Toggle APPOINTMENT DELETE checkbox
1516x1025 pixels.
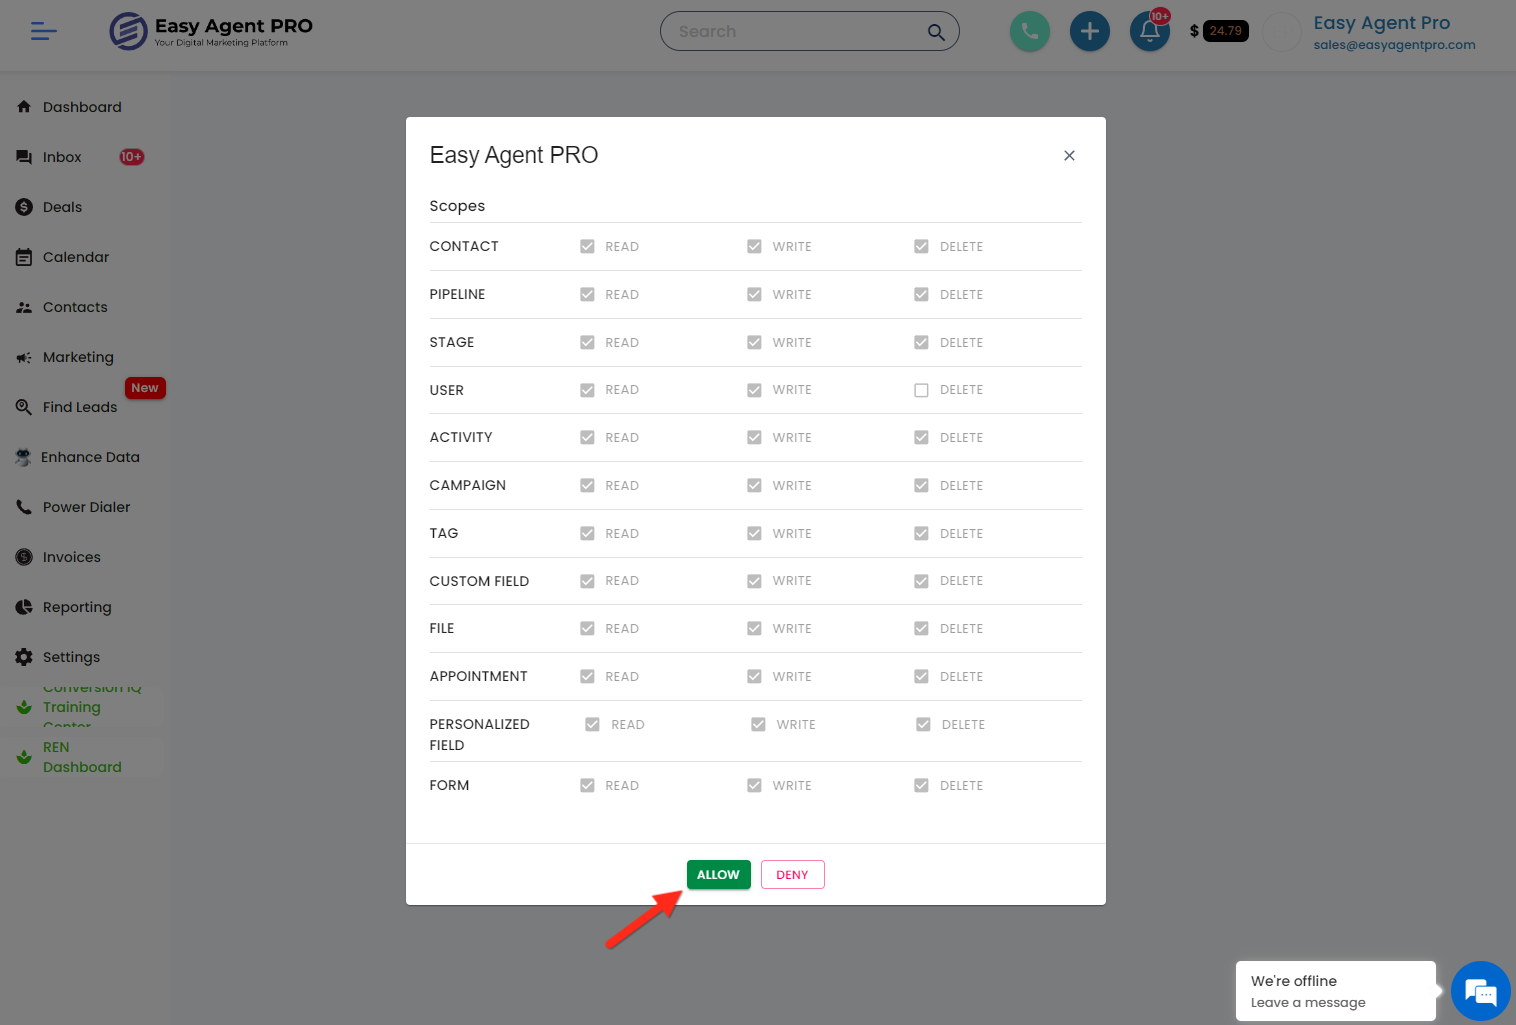[x=921, y=676]
